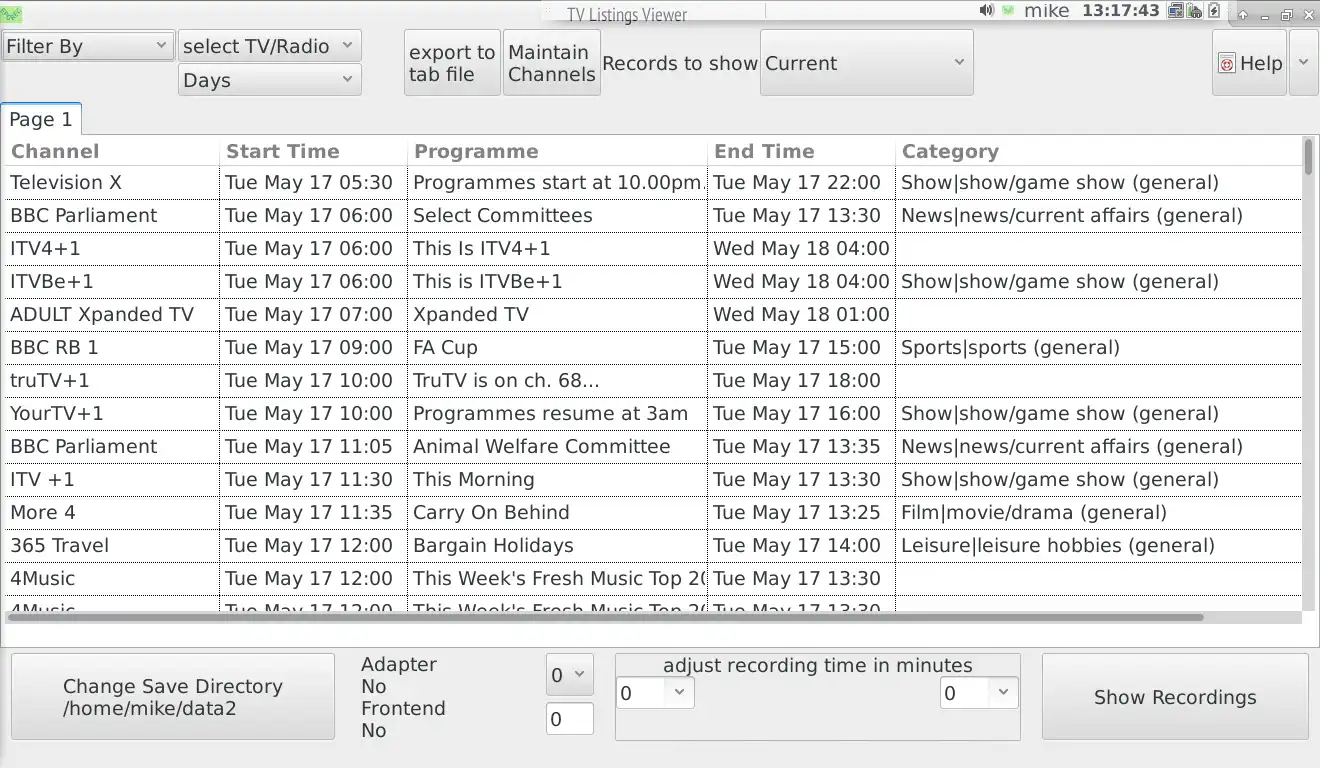Sort by the Category column header

click(1099, 152)
